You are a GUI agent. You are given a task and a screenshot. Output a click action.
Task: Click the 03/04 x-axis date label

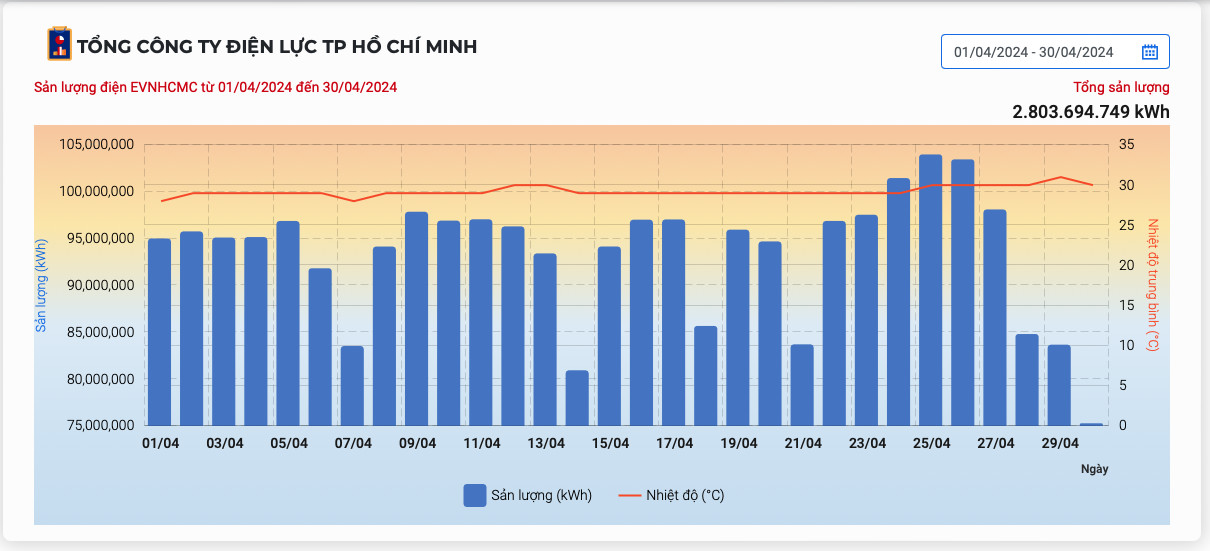224,443
